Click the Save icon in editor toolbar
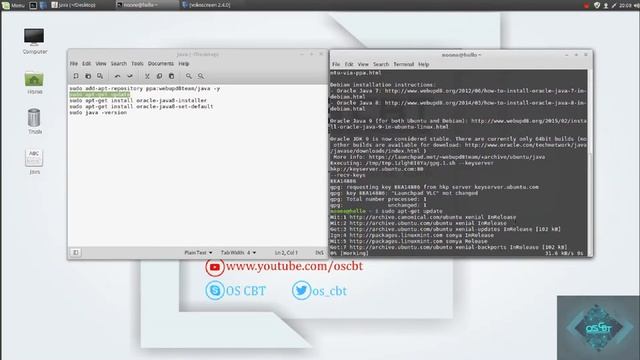The image size is (640, 360). point(100,76)
